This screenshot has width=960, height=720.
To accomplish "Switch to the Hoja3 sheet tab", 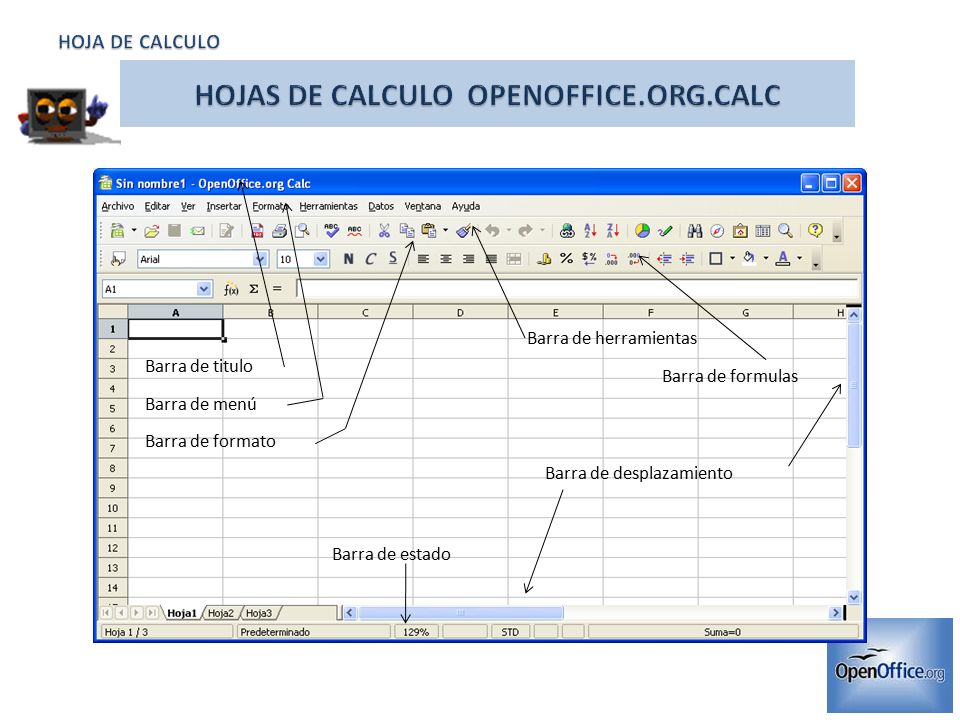I will coord(258,613).
